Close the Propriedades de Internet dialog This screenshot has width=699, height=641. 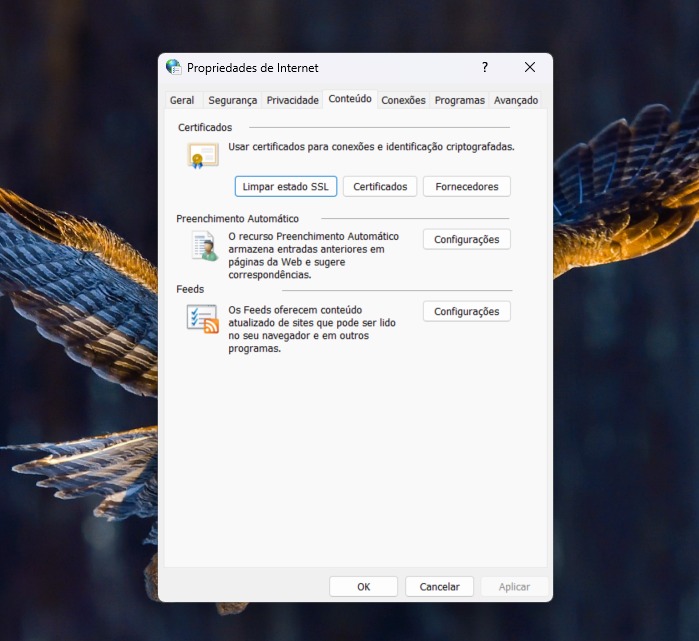point(530,67)
